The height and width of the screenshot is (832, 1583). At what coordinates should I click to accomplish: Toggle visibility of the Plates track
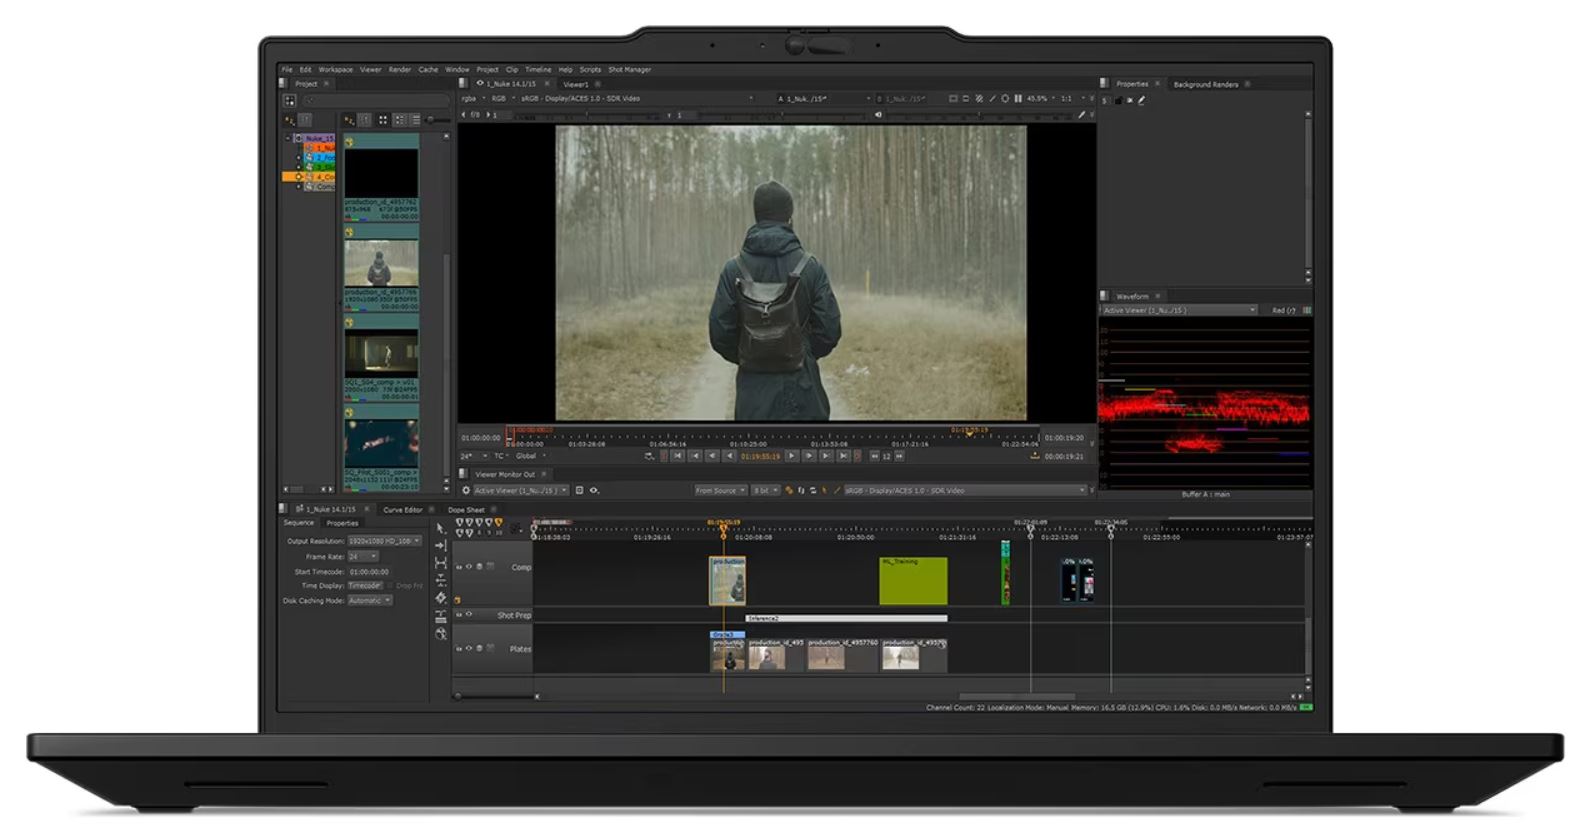coord(468,649)
